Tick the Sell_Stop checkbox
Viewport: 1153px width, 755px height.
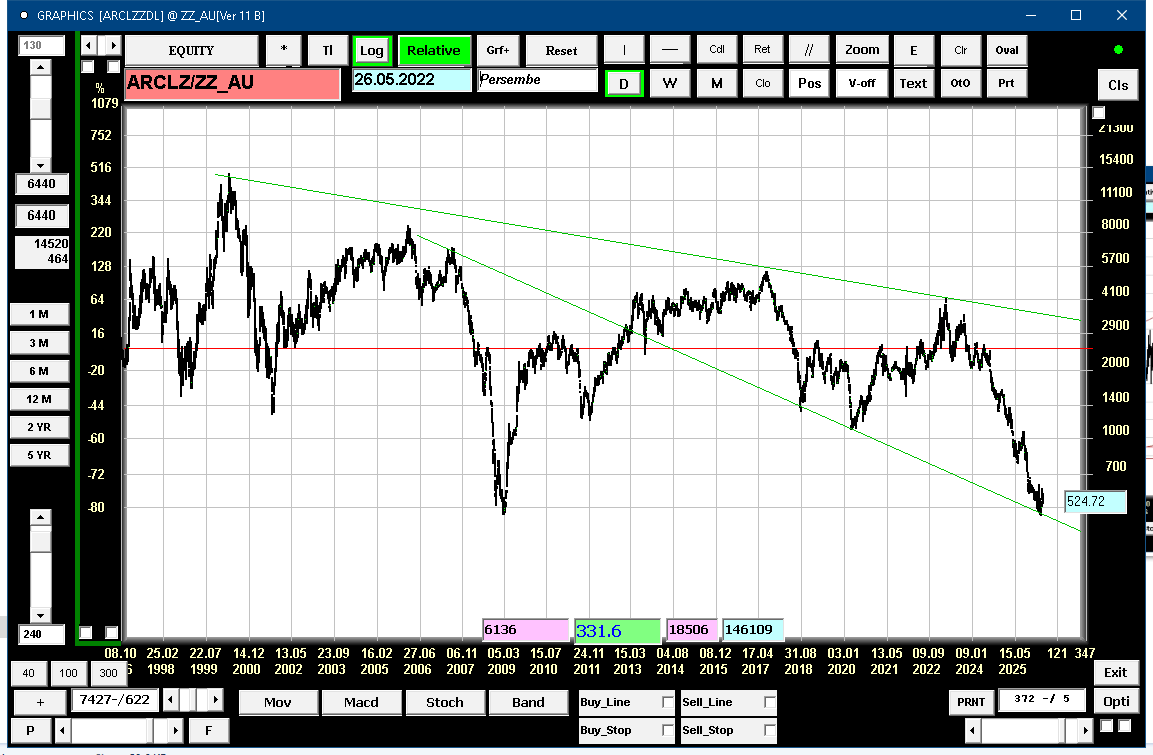pyautogui.click(x=769, y=730)
